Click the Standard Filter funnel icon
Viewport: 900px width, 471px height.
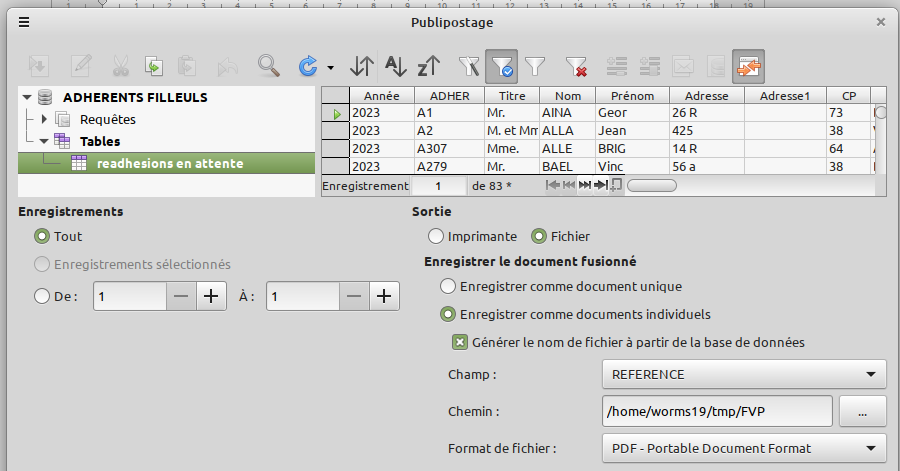pyautogui.click(x=536, y=67)
